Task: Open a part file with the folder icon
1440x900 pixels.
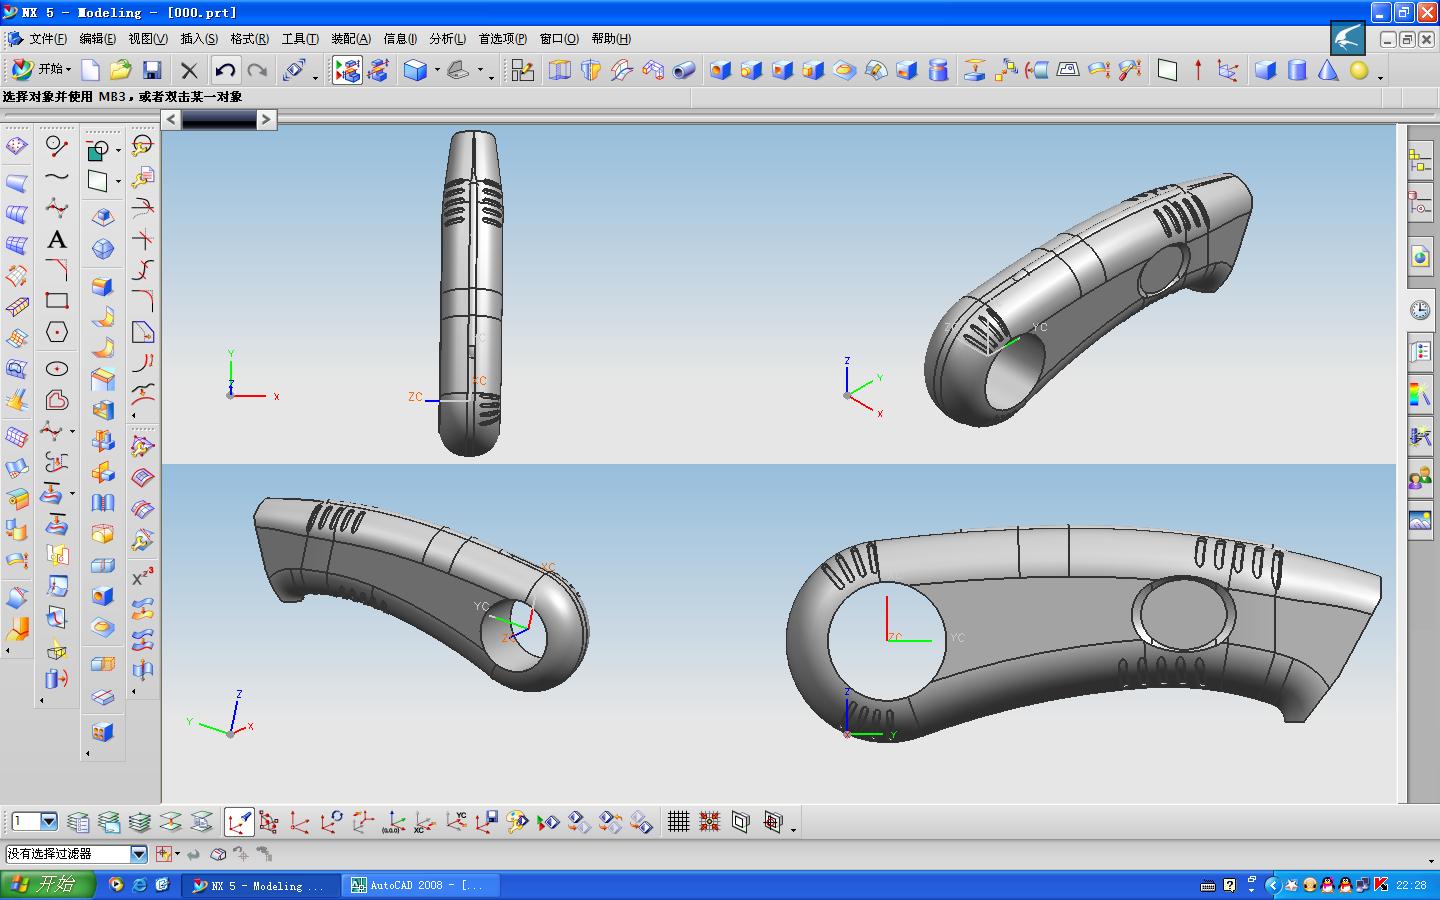Action: [121, 70]
